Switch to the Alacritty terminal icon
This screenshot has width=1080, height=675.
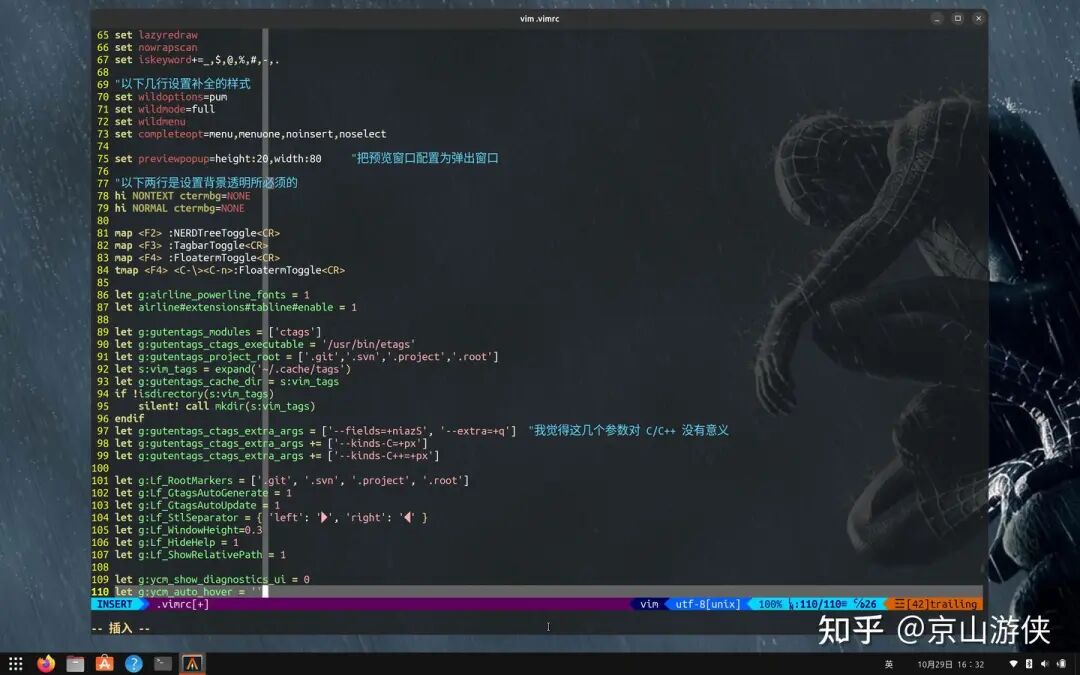(x=192, y=663)
